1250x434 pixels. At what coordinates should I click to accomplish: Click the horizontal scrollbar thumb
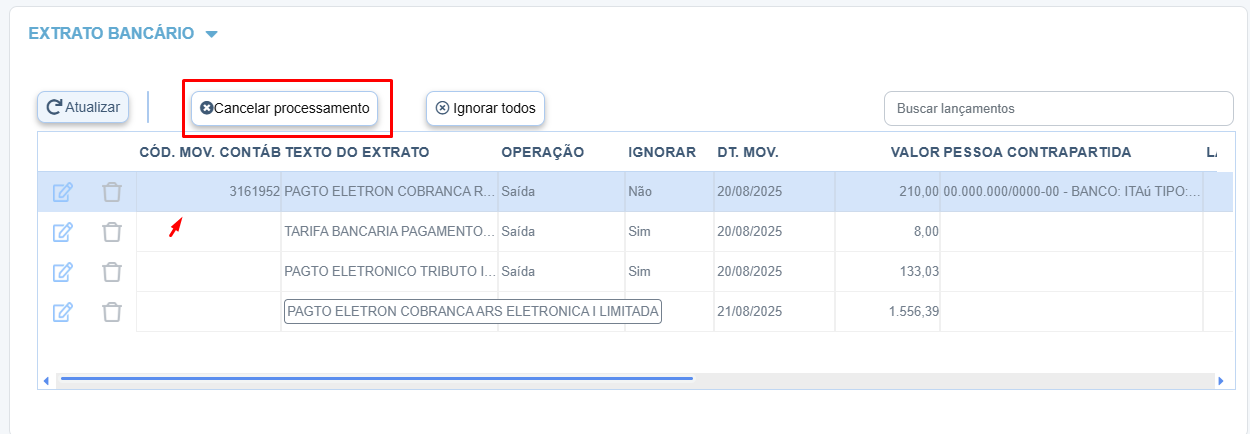(375, 379)
